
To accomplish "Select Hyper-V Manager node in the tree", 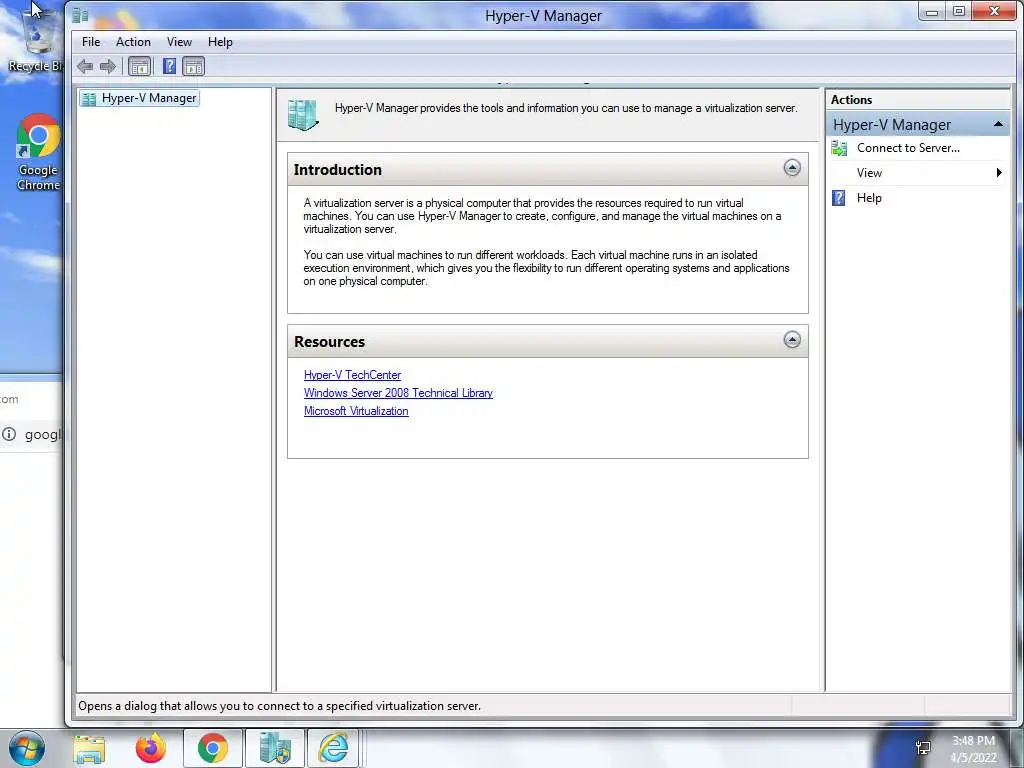I will (139, 98).
